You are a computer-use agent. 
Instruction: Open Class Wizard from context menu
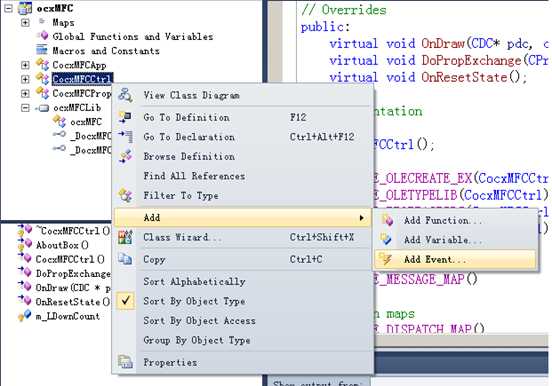point(243,237)
